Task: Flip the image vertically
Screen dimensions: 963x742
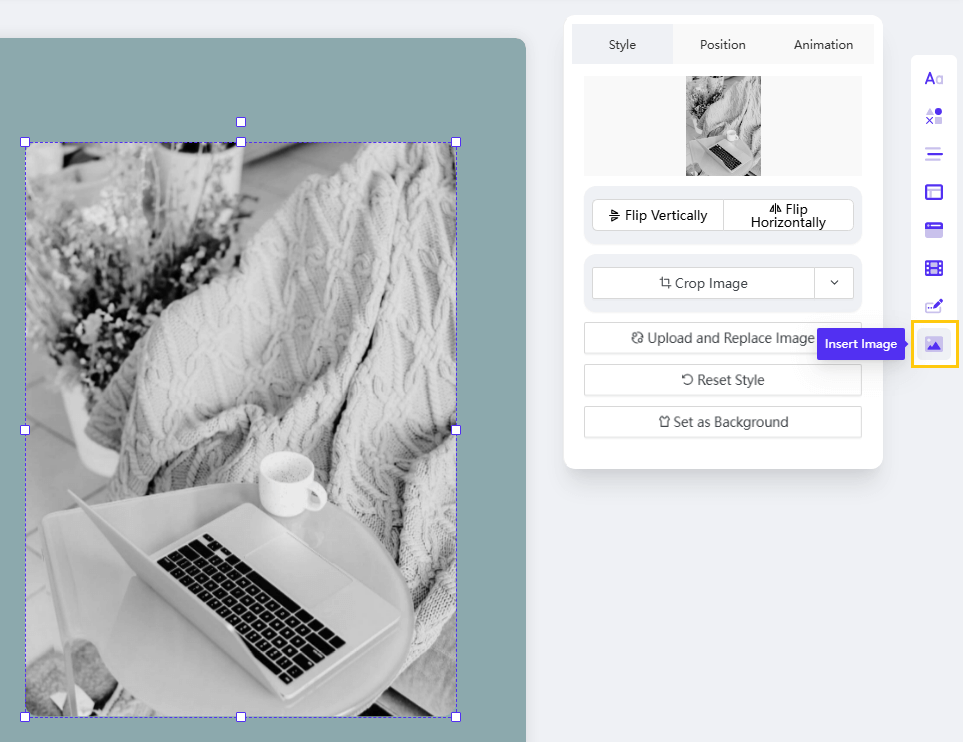Action: point(658,215)
